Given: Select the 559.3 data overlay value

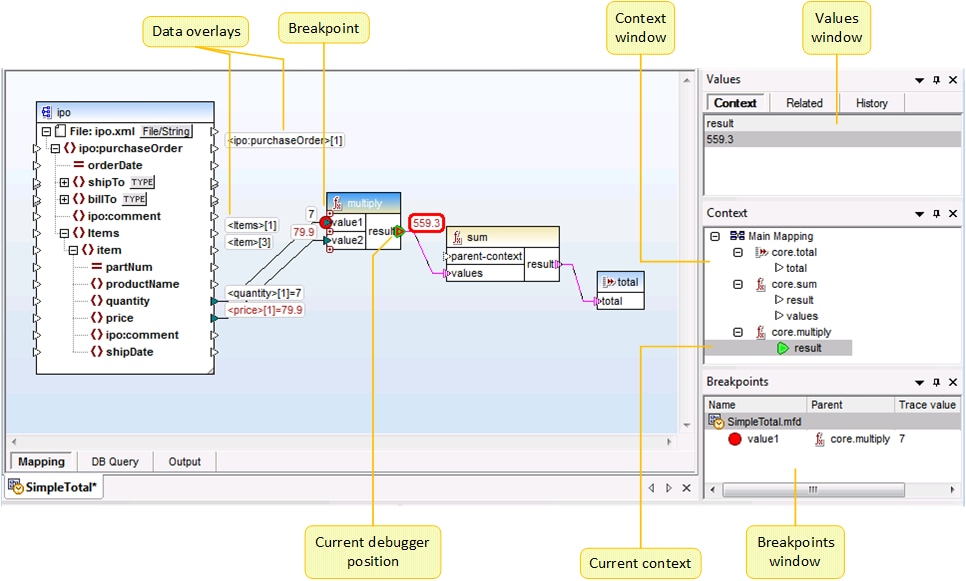Looking at the screenshot, I should [426, 223].
